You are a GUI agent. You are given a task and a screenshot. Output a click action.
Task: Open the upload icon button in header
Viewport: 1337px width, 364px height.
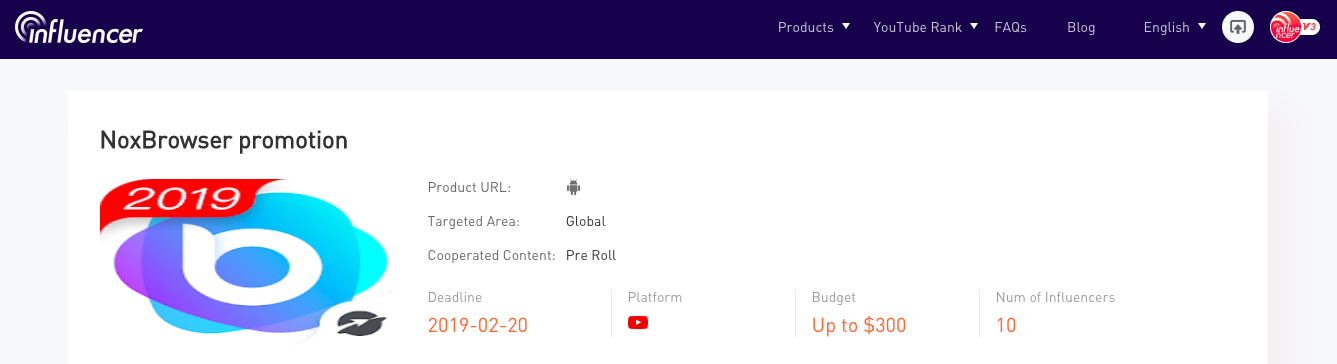pyautogui.click(x=1238, y=27)
